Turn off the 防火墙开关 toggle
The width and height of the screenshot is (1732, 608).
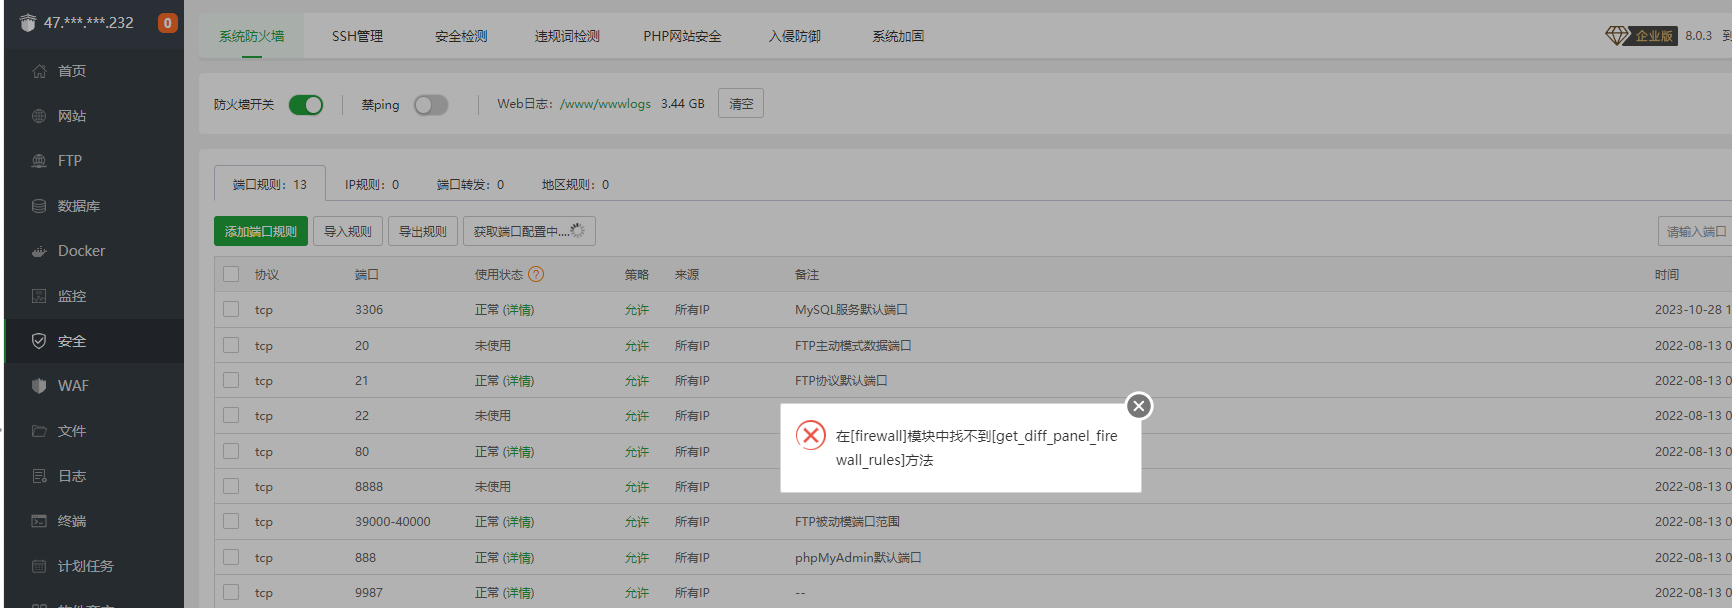coord(306,105)
